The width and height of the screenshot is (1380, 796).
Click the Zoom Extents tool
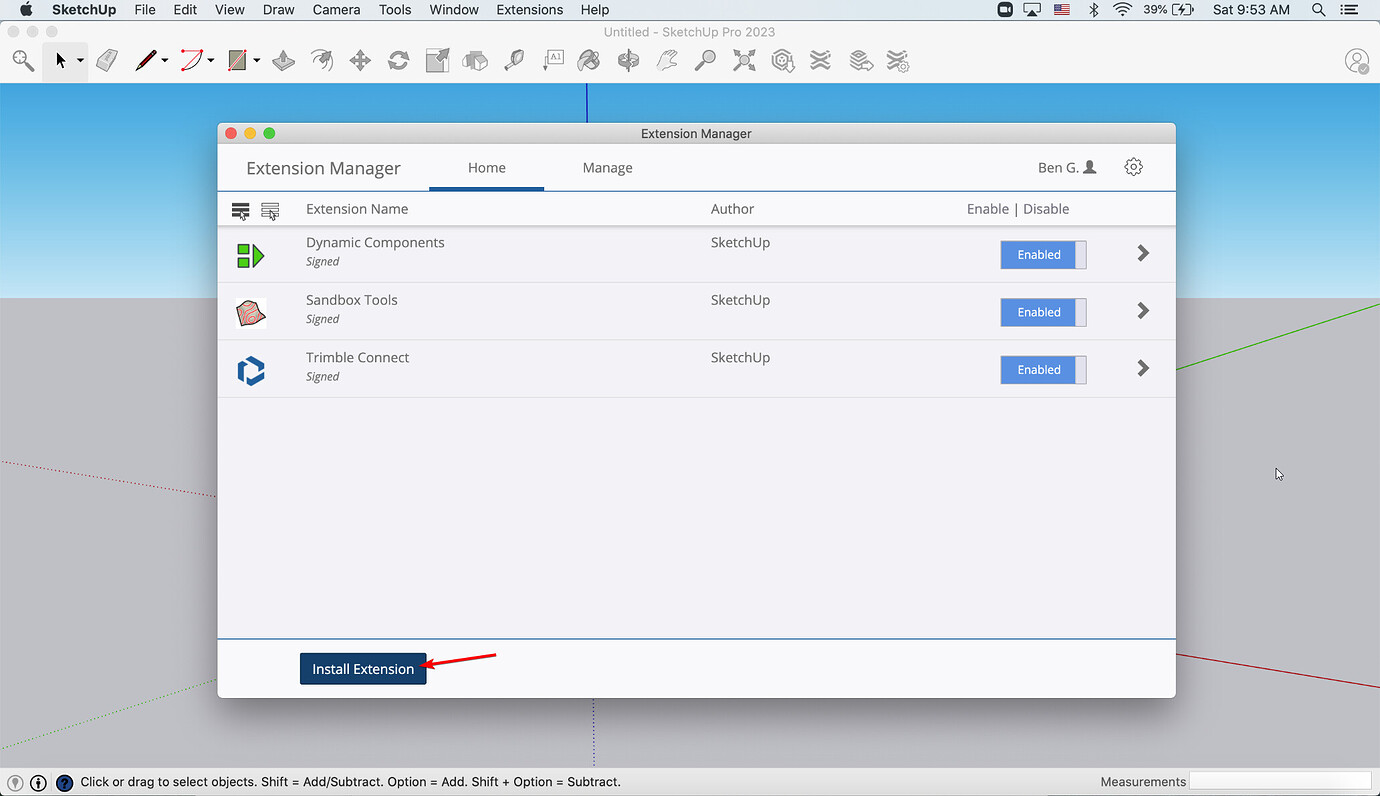[x=744, y=61]
